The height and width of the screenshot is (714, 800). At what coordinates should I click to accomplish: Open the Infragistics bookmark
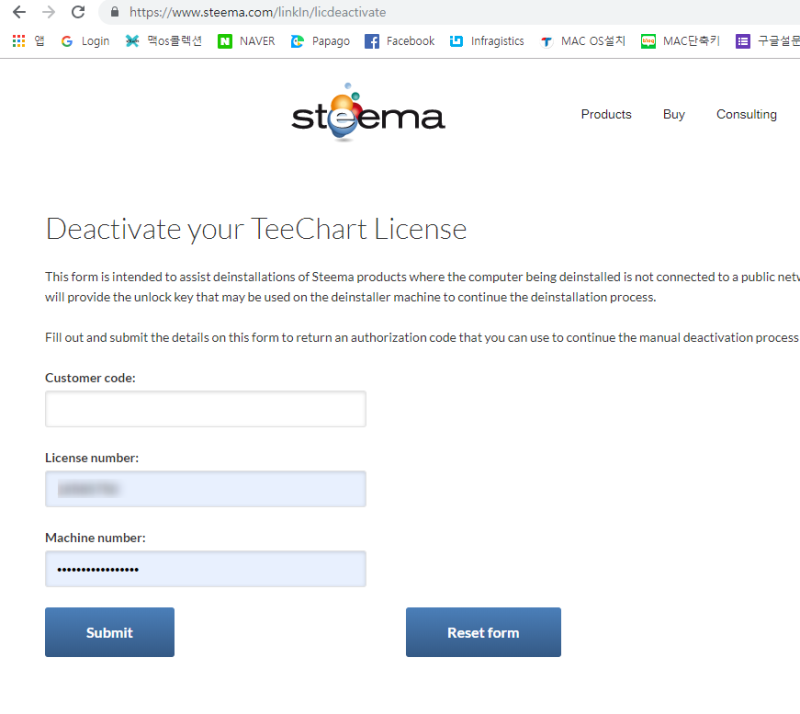[486, 41]
